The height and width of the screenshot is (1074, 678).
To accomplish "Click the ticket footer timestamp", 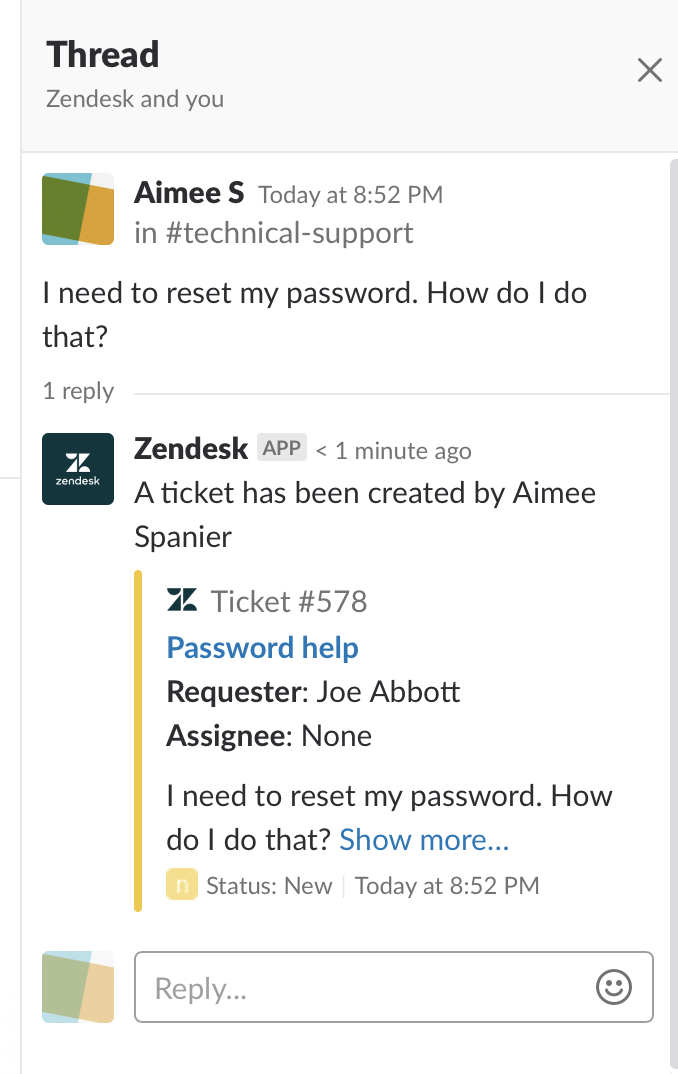I will point(447,885).
